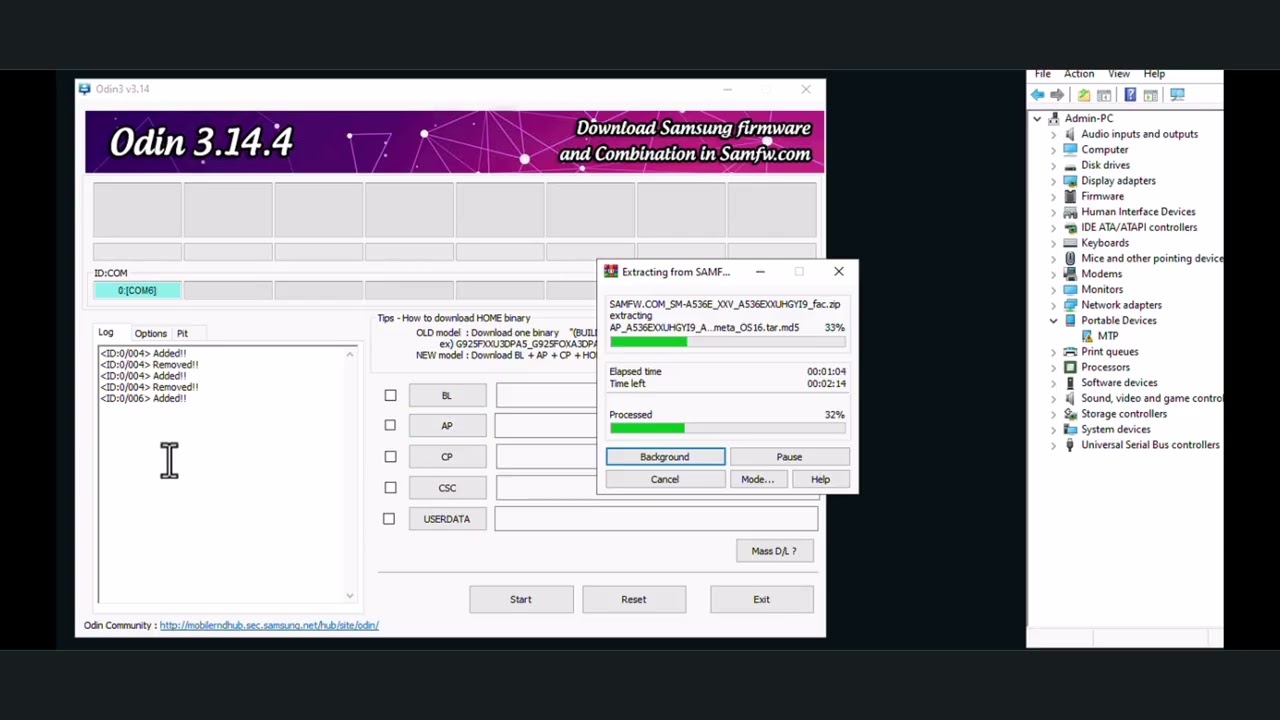Expand the System devices node
Viewport: 1280px width, 720px height.
coord(1053,429)
